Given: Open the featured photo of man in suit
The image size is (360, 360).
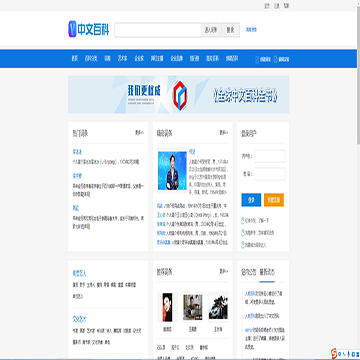Looking at the screenshot, I should [x=172, y=170].
